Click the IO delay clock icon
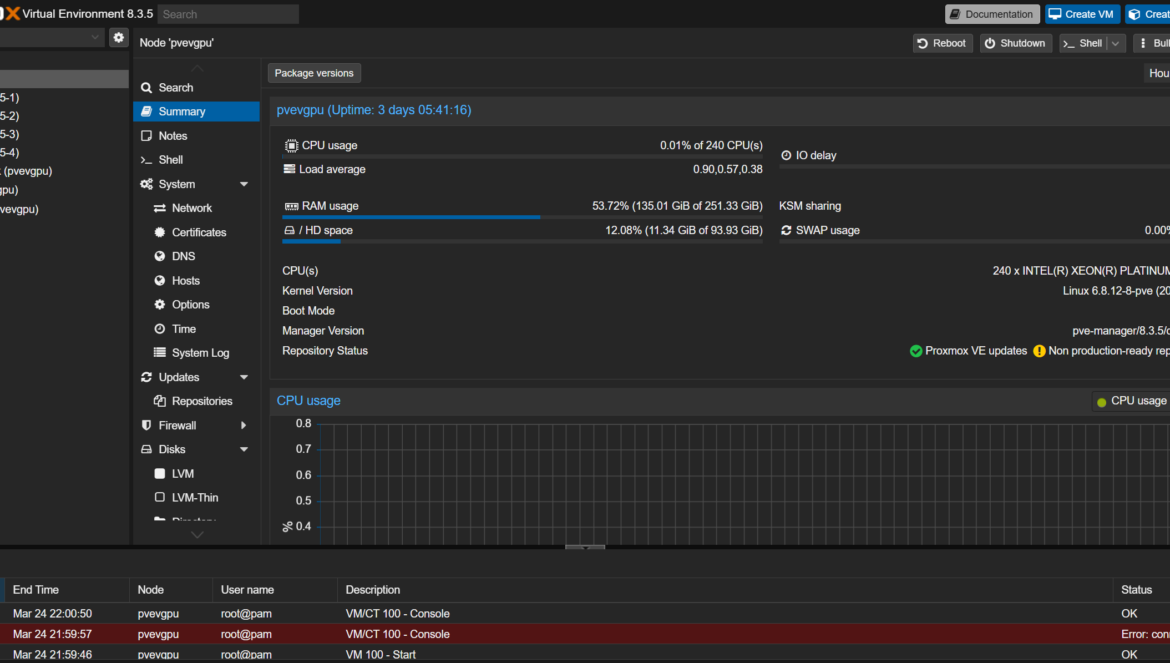This screenshot has width=1170, height=663. (786, 155)
